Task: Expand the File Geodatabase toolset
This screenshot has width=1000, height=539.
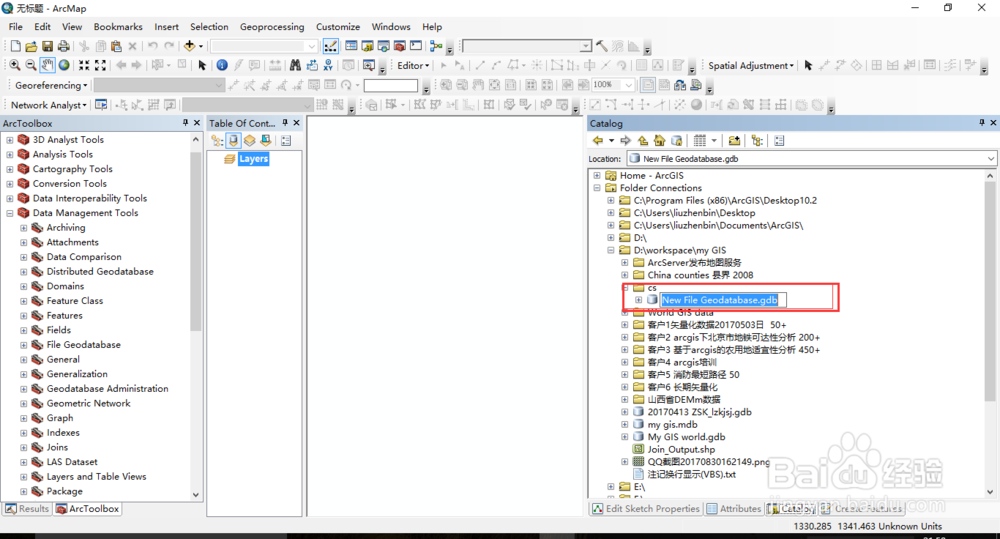Action: [24, 344]
